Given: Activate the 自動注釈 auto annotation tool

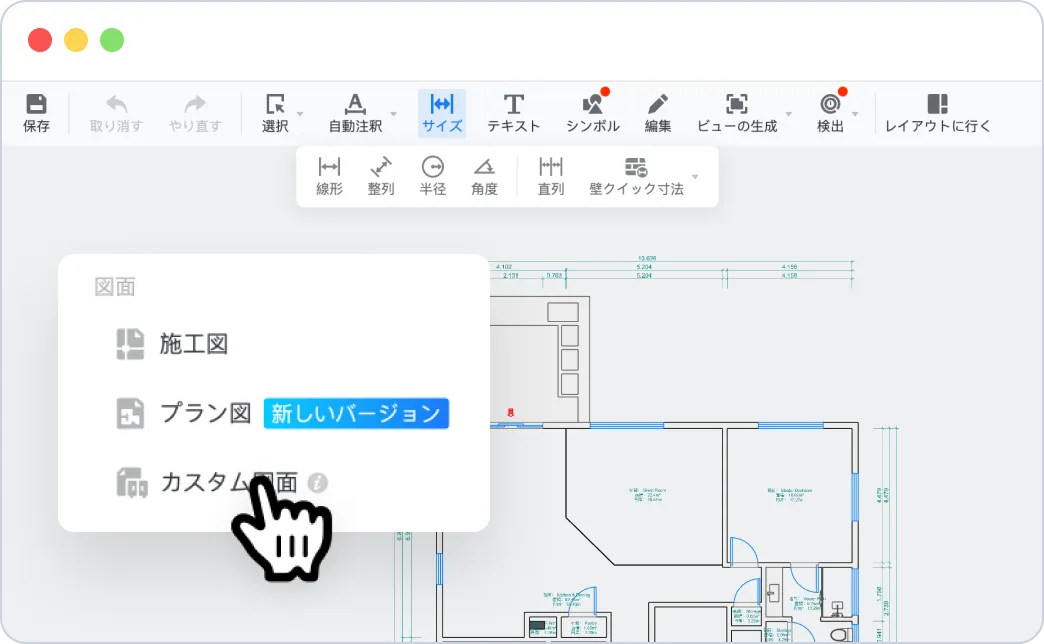Looking at the screenshot, I should pyautogui.click(x=356, y=113).
